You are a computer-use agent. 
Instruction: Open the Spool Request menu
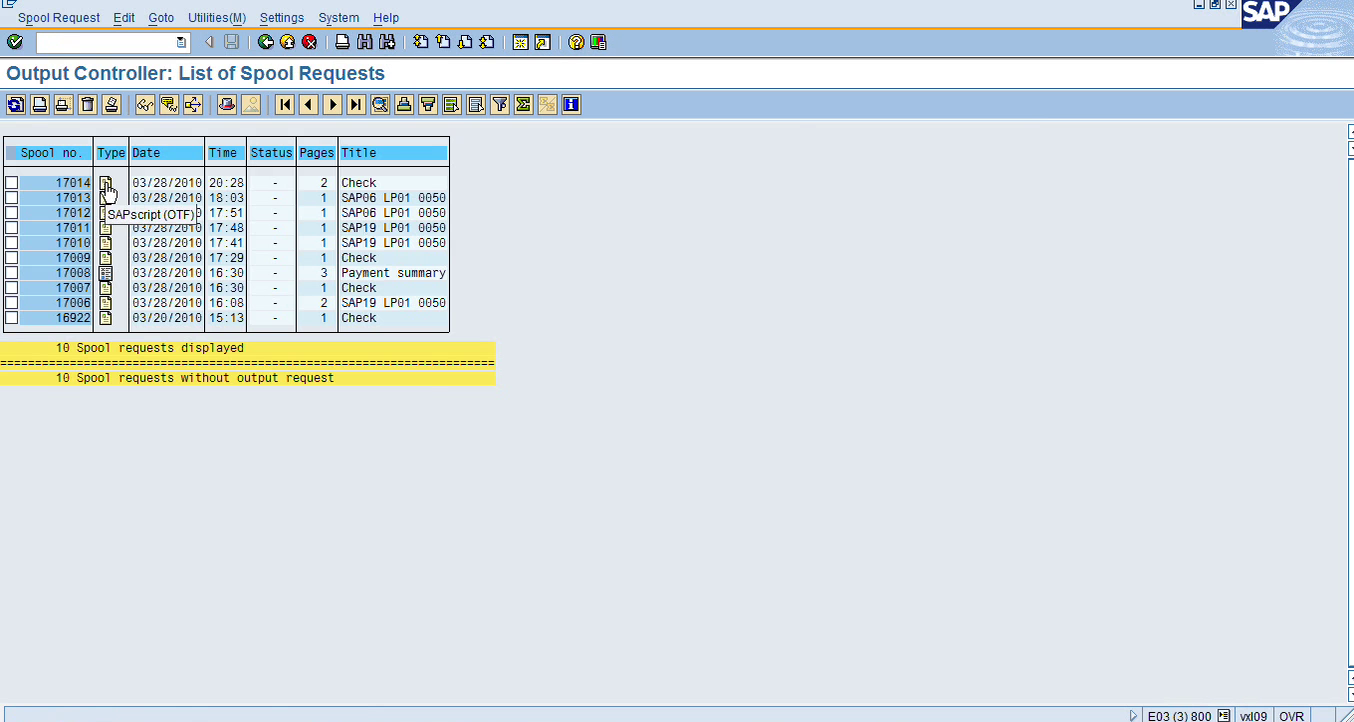click(59, 18)
